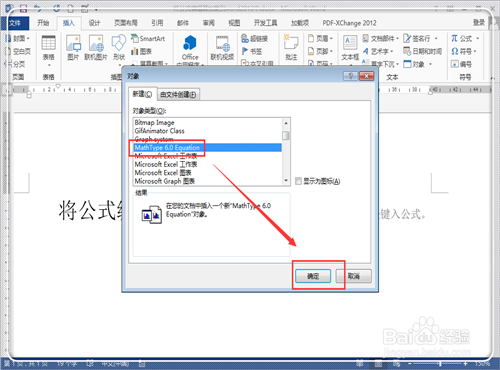This screenshot has width=500, height=370.
Task: Switch to the 审阅 review tab
Action: point(209,23)
